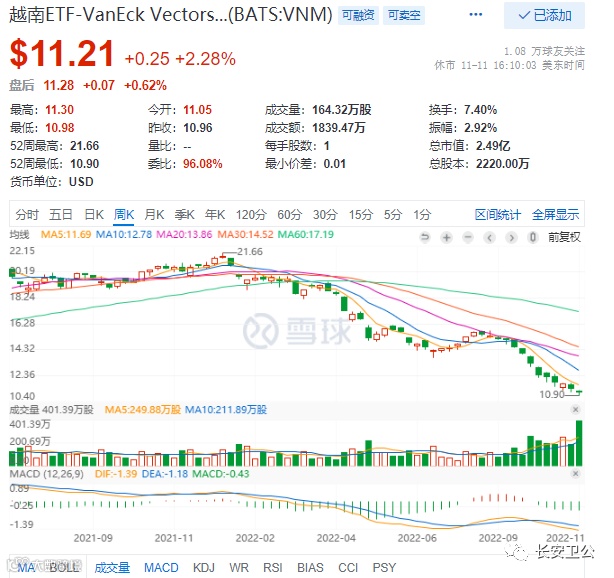This screenshot has width=614, height=578.
Task: Toggle the WR indicator
Action: click(239, 567)
